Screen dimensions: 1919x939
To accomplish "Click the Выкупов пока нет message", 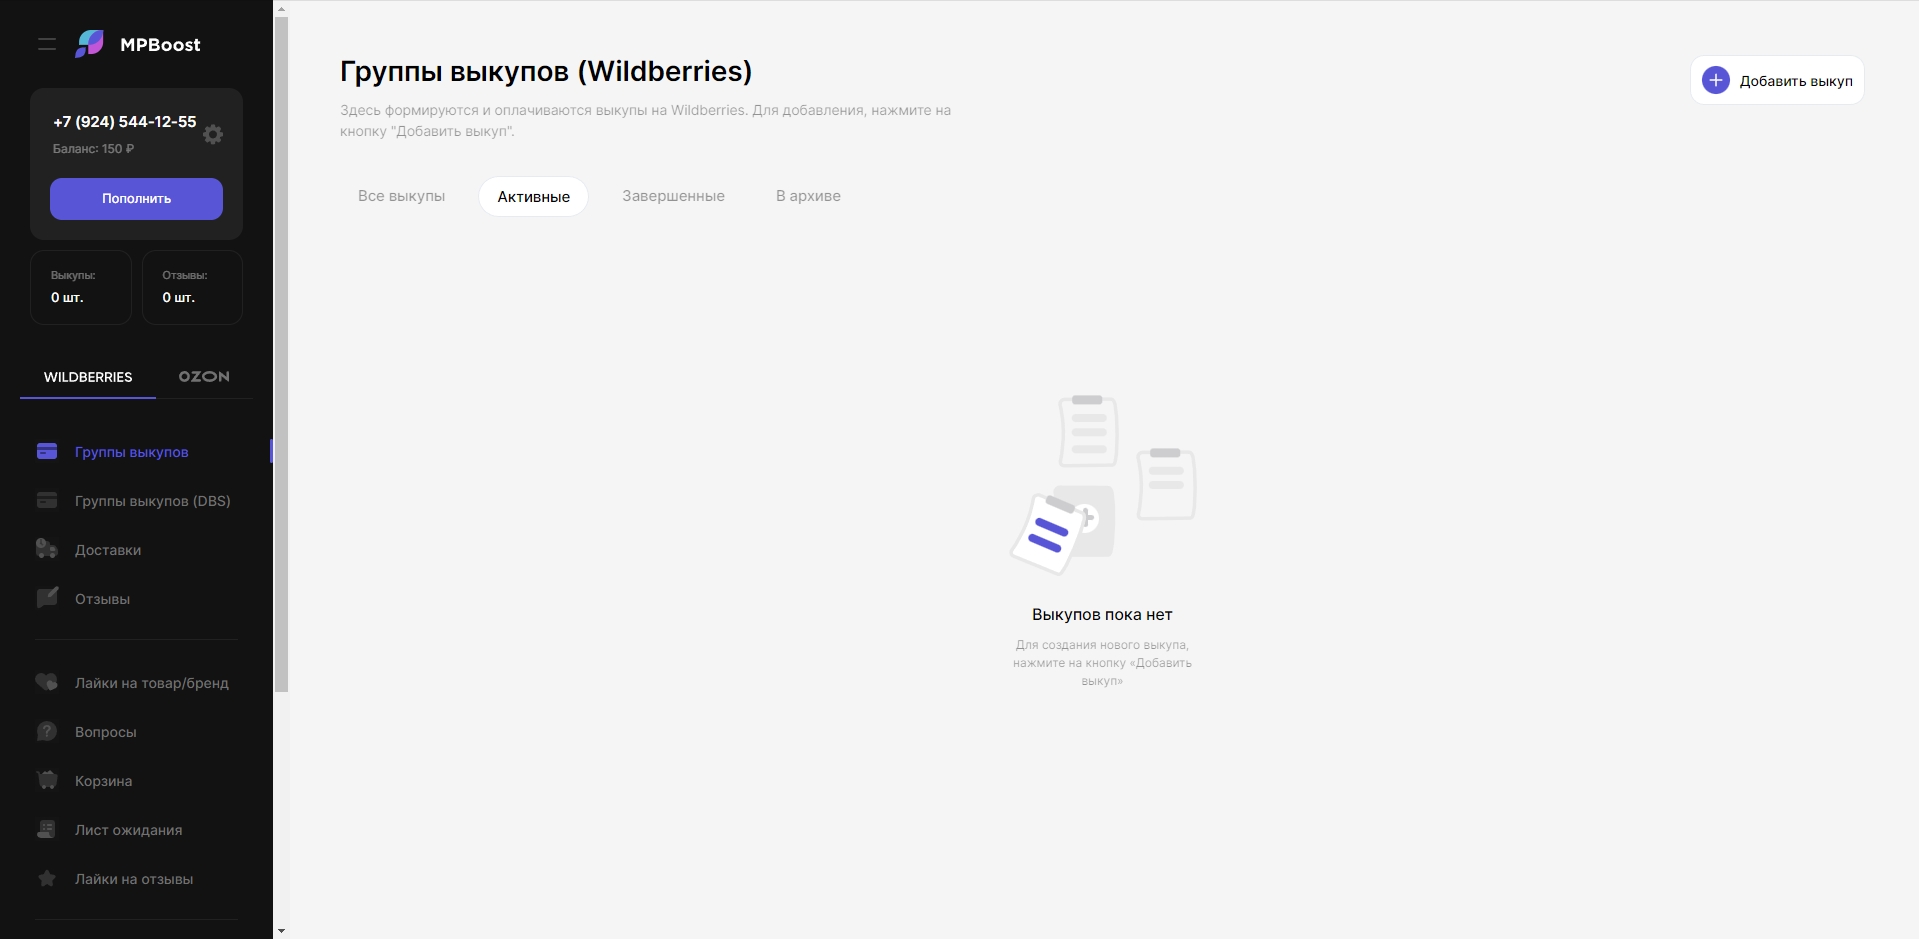I will (x=1102, y=615).
